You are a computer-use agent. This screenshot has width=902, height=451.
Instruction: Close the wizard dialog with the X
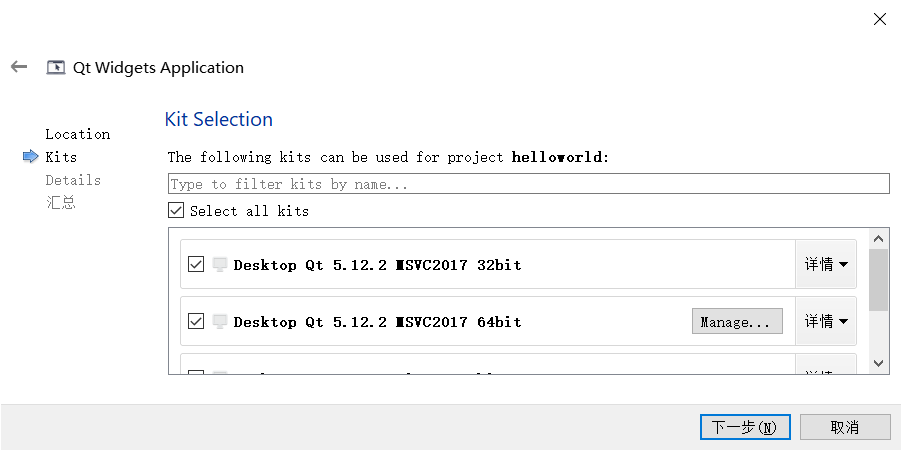pyautogui.click(x=880, y=19)
